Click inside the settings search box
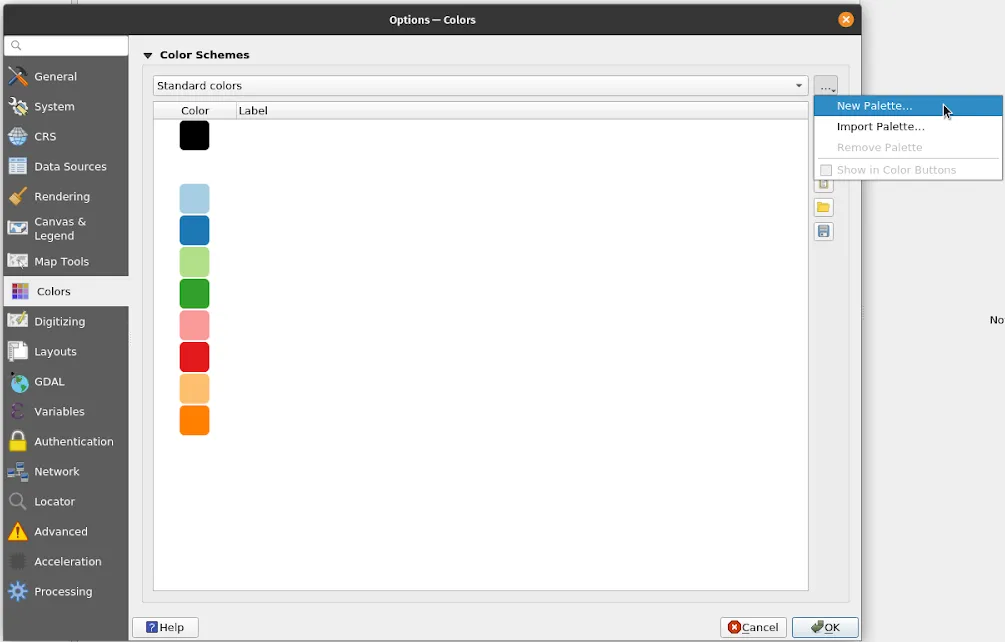Viewport: 1005px width, 642px height. [x=65, y=45]
